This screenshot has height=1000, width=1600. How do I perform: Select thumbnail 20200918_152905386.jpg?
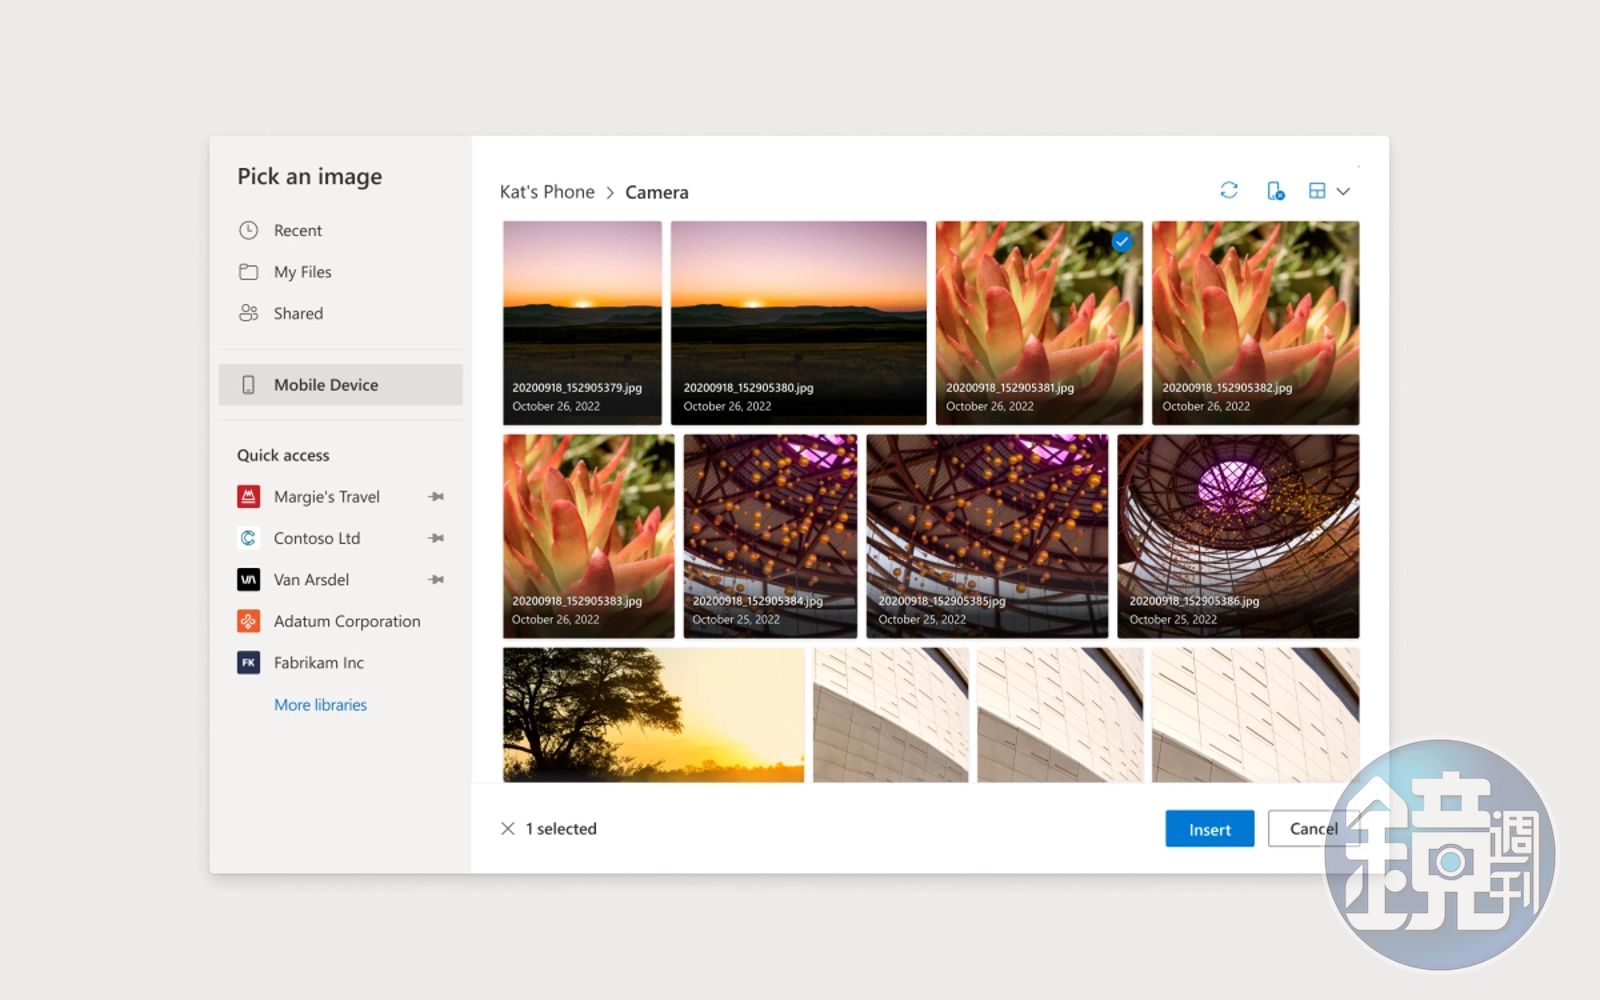pyautogui.click(x=1238, y=535)
